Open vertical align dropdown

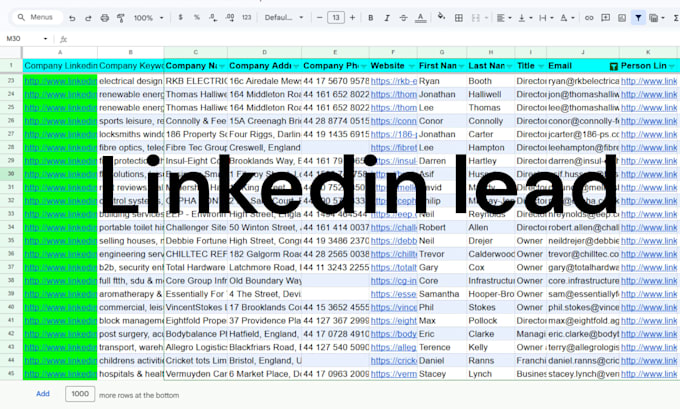coord(525,18)
